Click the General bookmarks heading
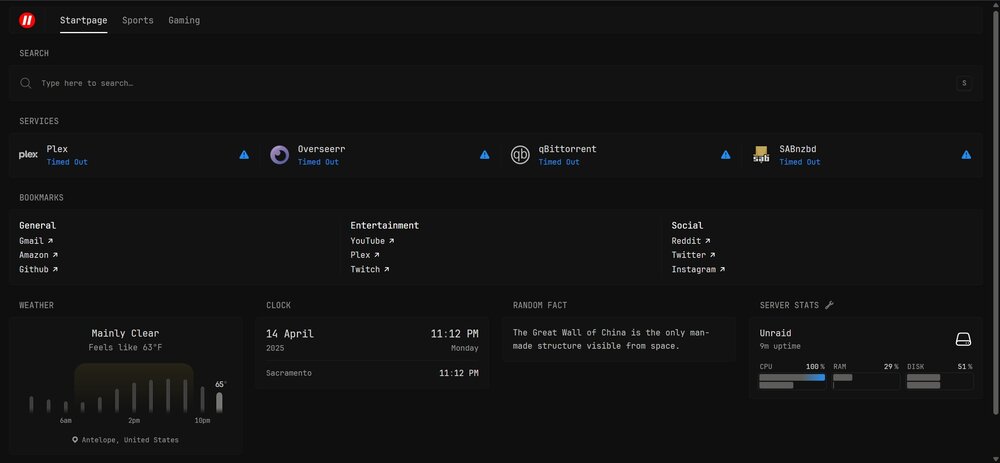Image resolution: width=1000 pixels, height=463 pixels. pyautogui.click(x=38, y=226)
